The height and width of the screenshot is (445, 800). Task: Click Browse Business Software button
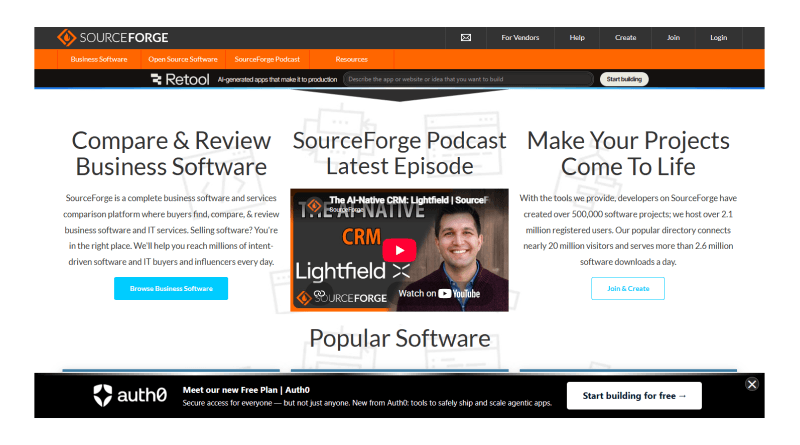pyautogui.click(x=171, y=288)
